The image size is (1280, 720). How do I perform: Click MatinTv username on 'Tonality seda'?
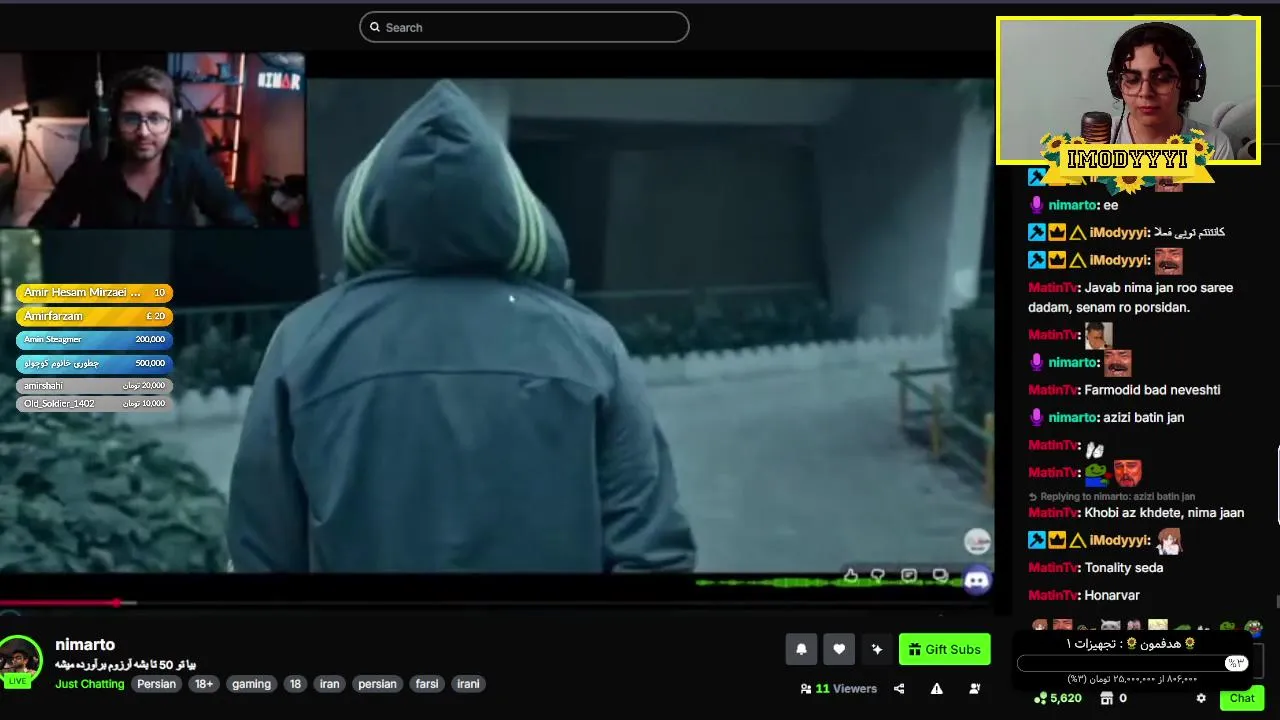pos(1053,568)
